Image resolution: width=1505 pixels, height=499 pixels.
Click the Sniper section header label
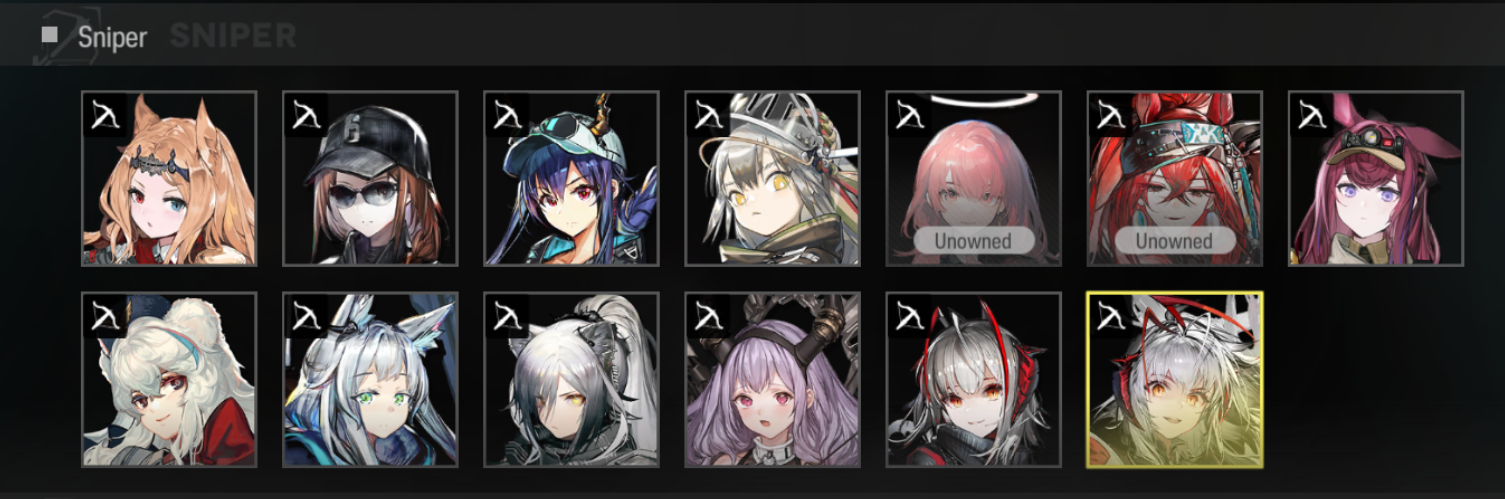[x=112, y=37]
